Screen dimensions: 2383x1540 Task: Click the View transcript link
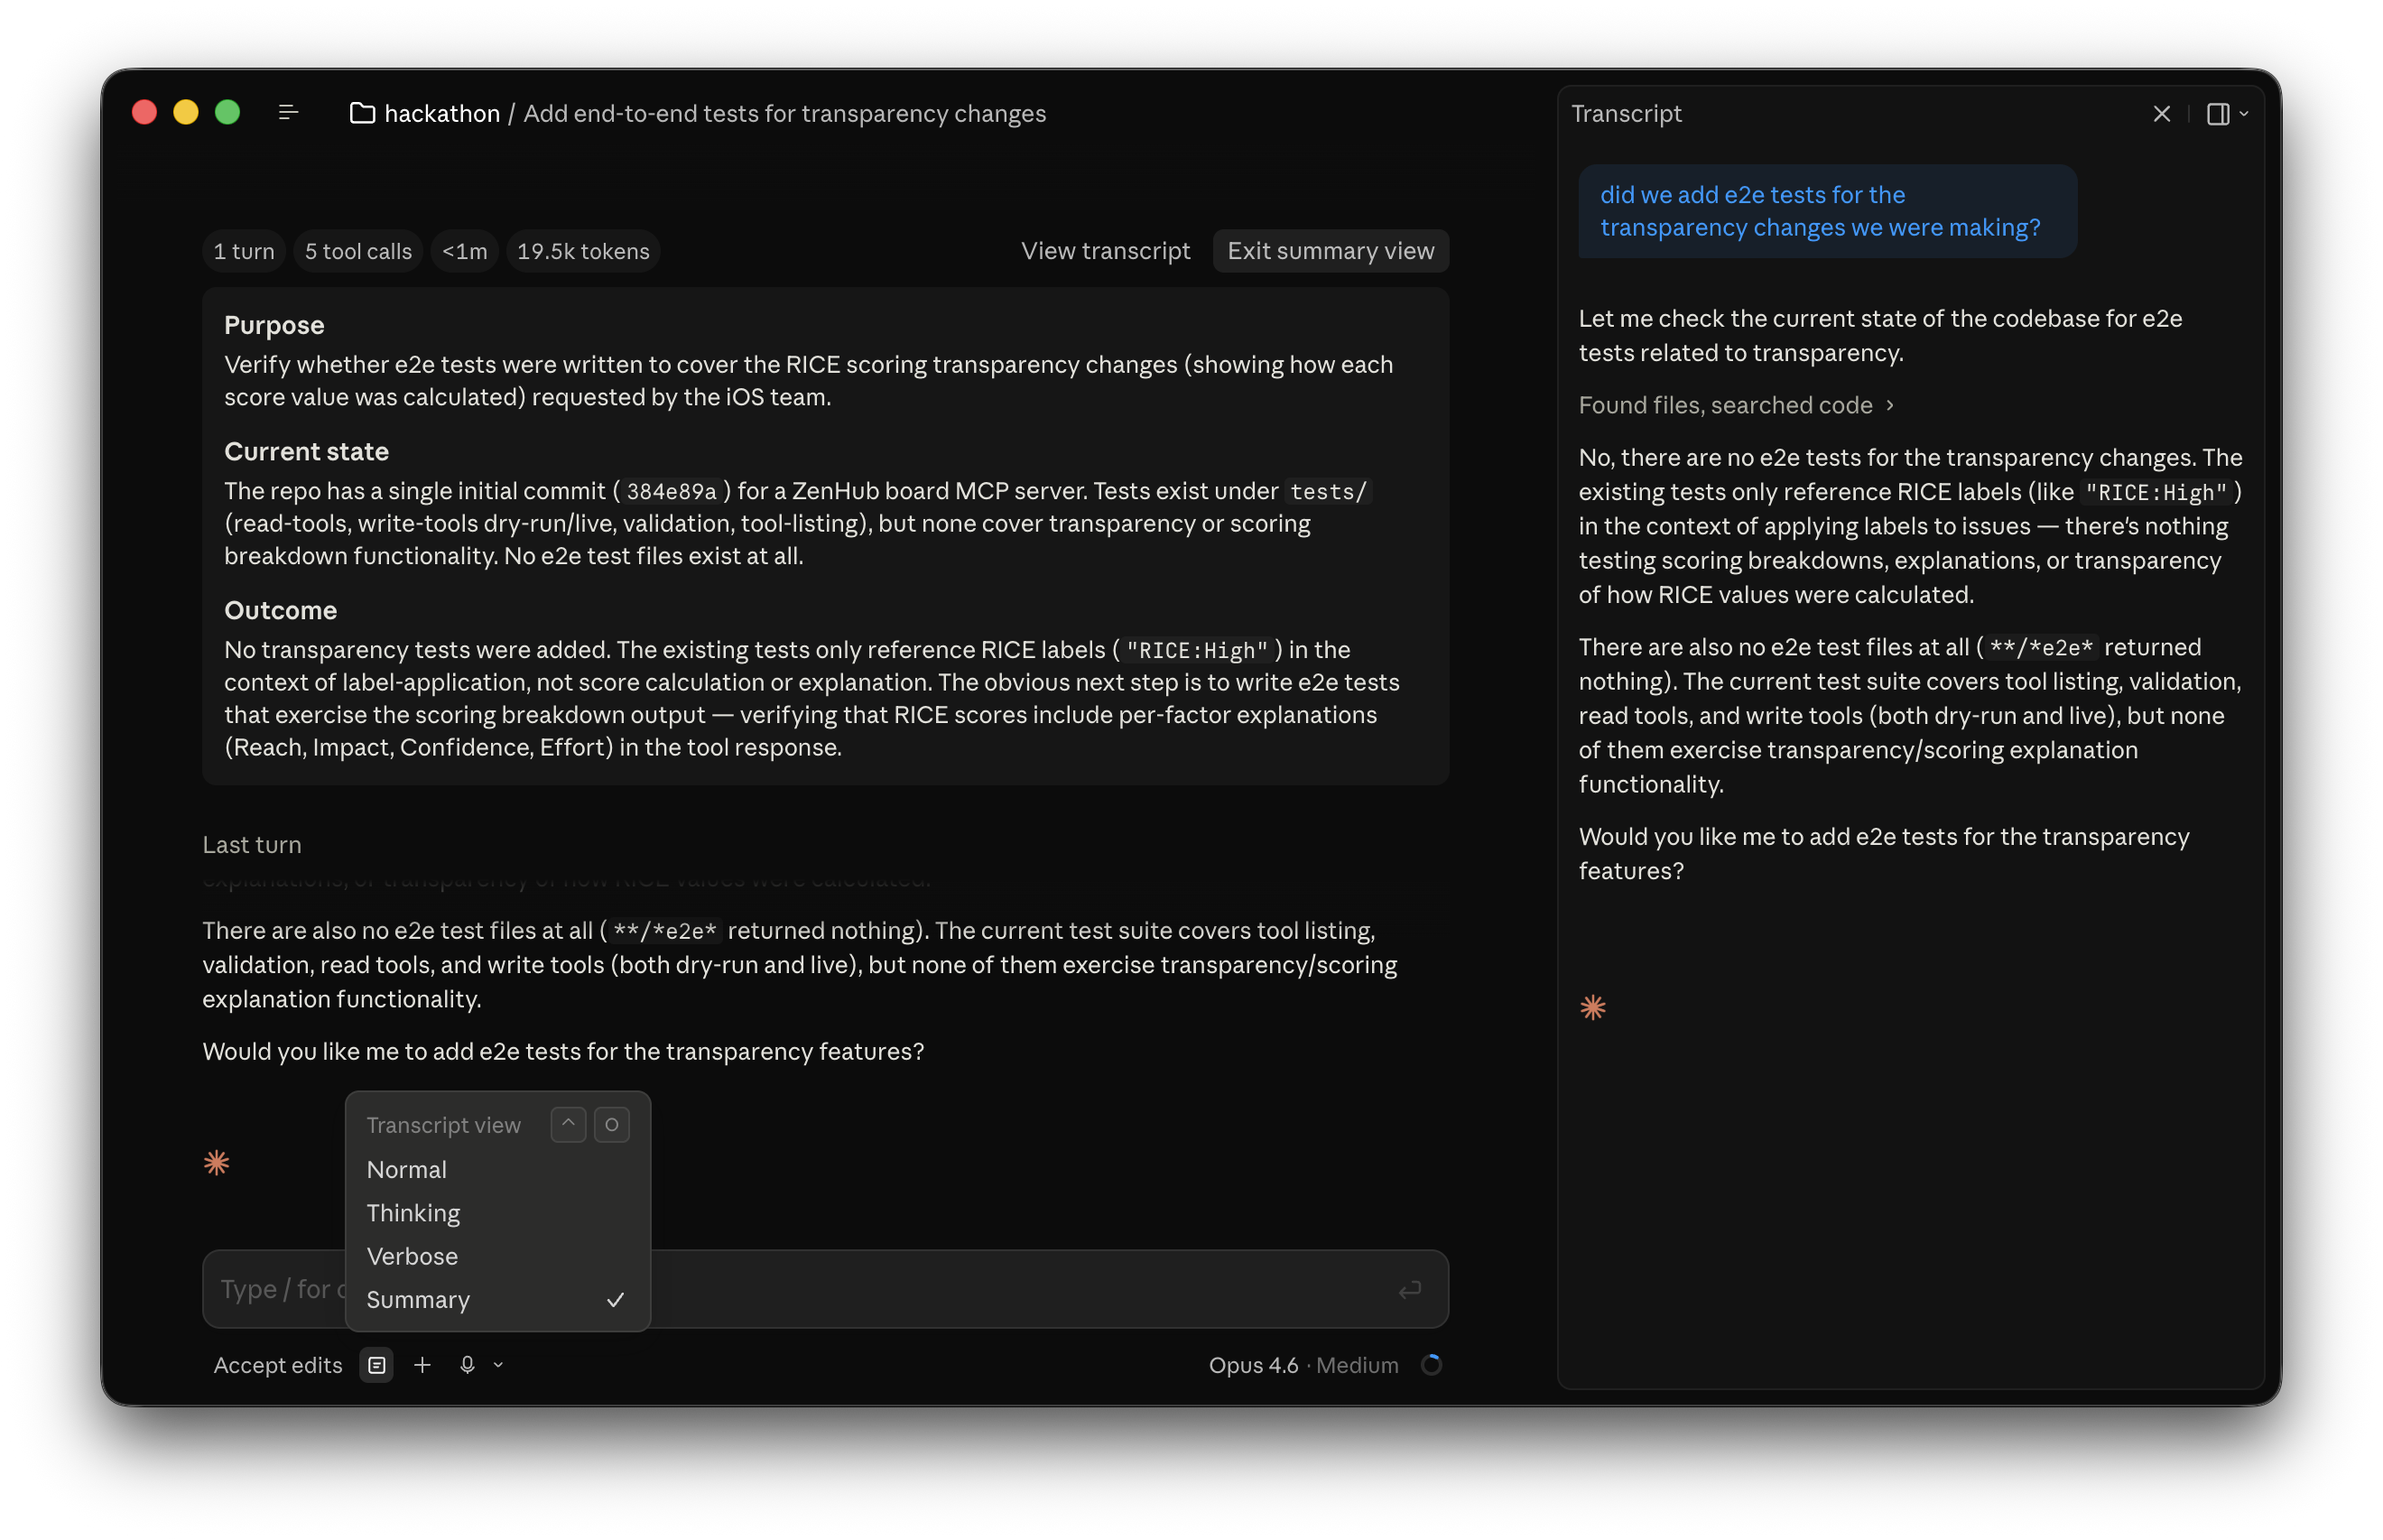1105,251
